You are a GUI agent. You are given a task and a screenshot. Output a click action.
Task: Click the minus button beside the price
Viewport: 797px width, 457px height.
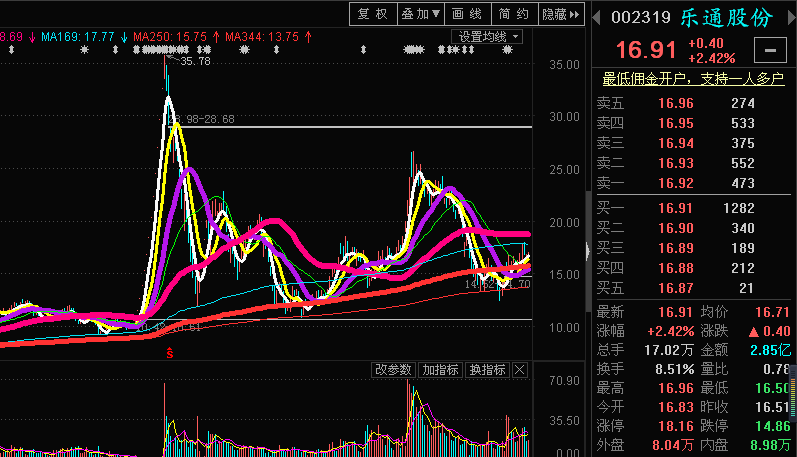pyautogui.click(x=771, y=50)
